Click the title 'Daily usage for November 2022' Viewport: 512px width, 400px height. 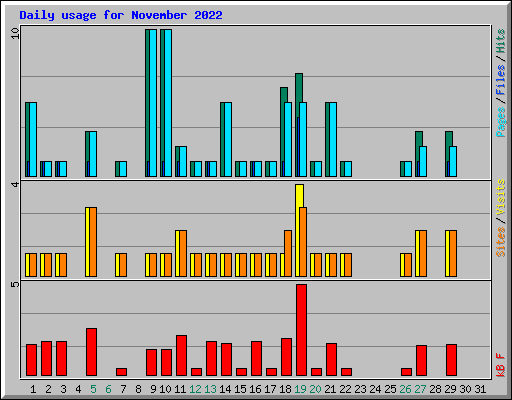(x=121, y=15)
